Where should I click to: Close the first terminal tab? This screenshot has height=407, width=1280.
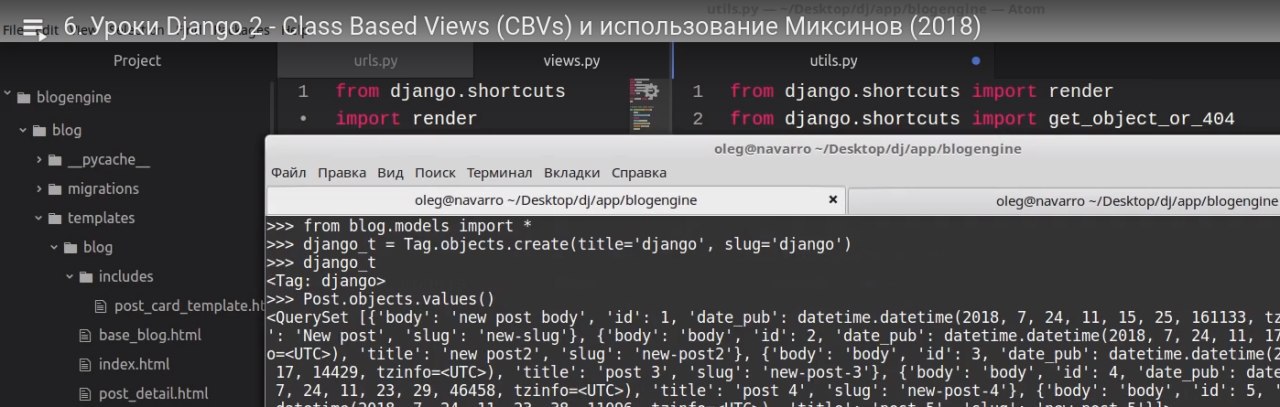click(x=832, y=200)
